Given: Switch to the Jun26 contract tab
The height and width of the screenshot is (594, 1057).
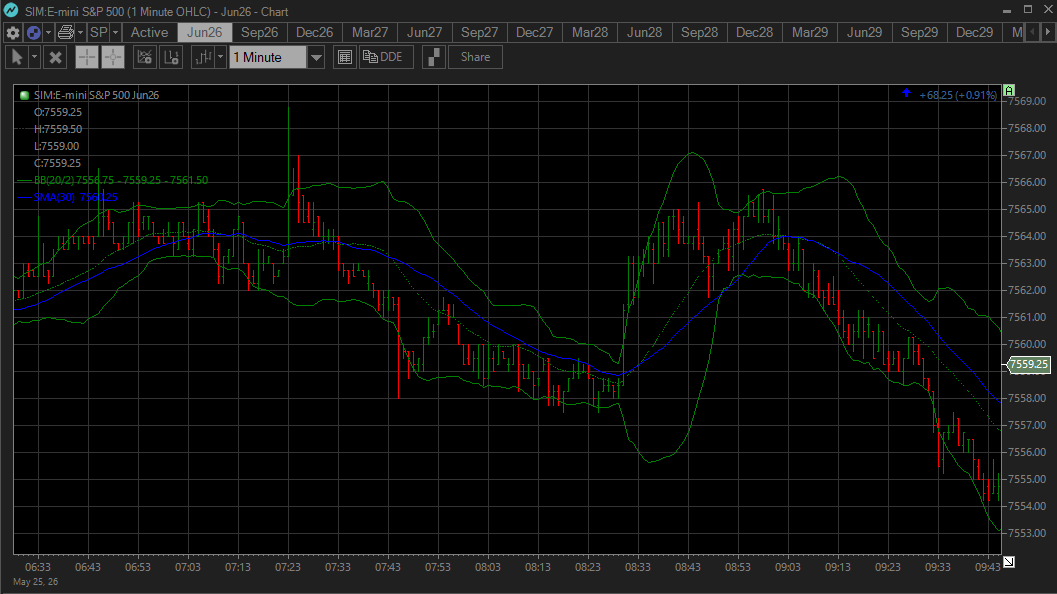Looking at the screenshot, I should click(204, 32).
